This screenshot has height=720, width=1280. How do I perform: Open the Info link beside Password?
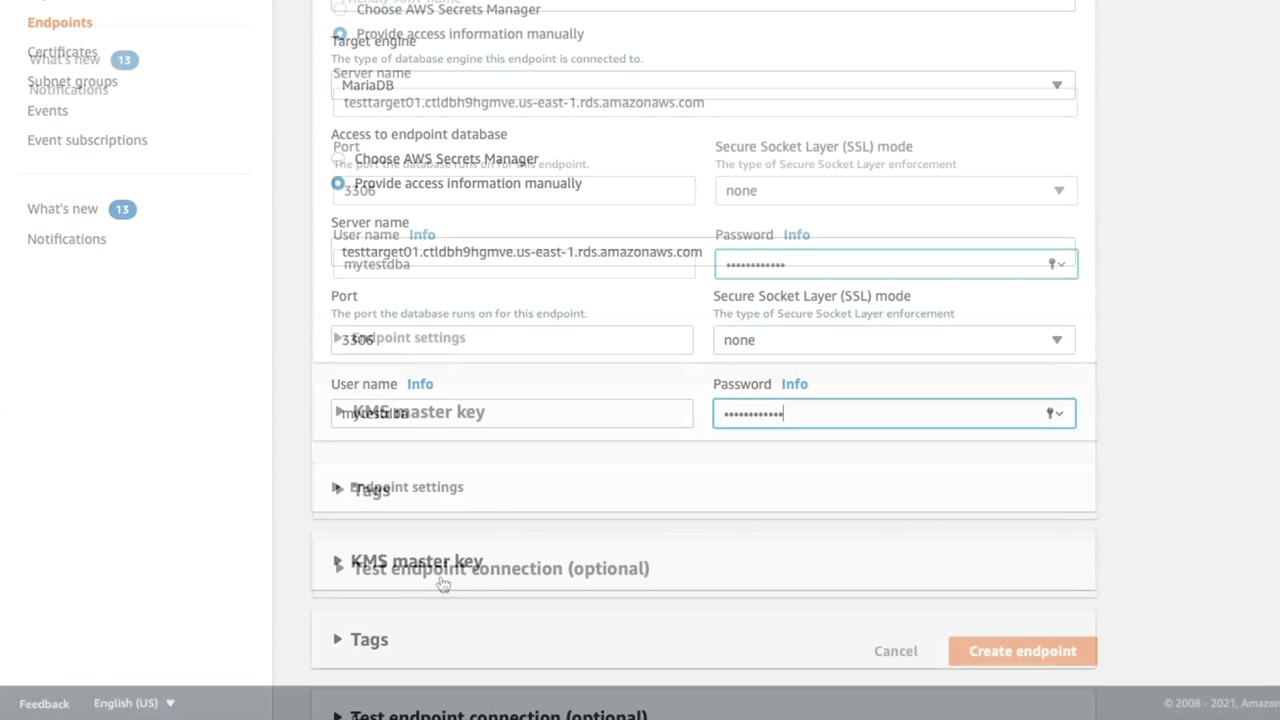[794, 384]
